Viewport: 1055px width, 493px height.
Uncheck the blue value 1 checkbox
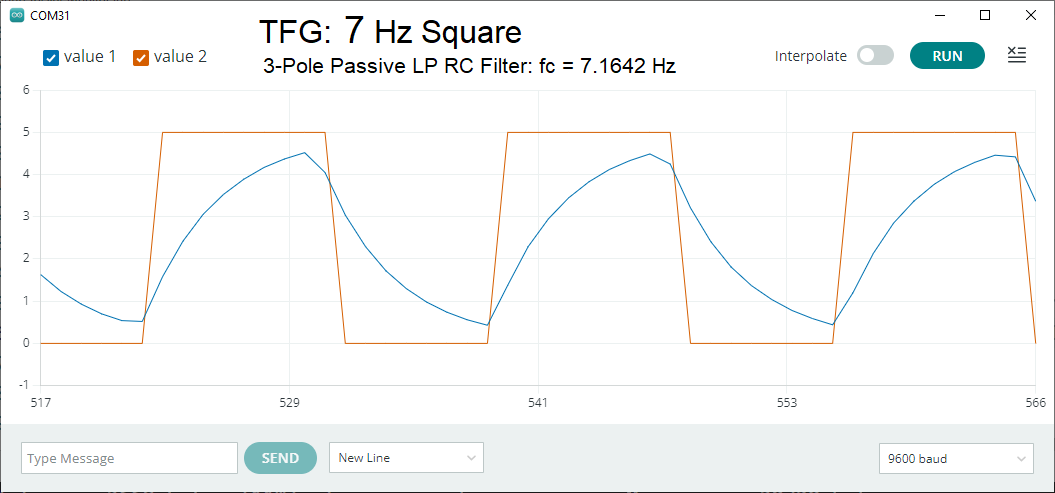(51, 58)
